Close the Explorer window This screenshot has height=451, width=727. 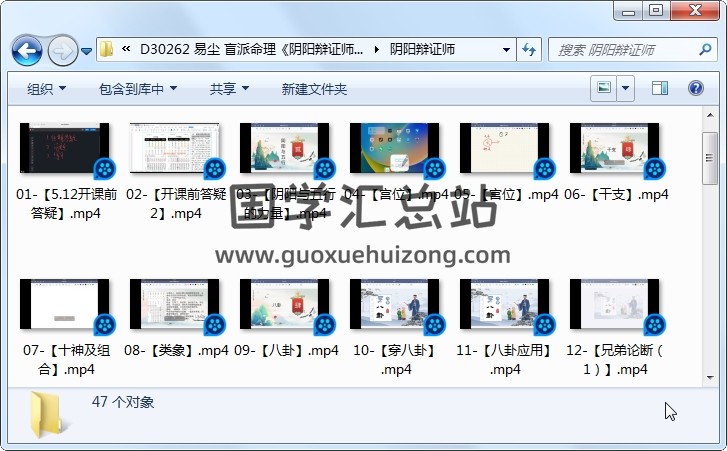[x=695, y=10]
